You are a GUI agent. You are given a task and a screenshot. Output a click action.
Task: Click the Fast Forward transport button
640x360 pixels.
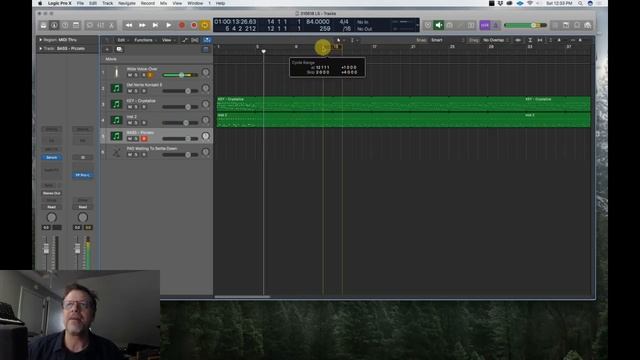coord(142,25)
